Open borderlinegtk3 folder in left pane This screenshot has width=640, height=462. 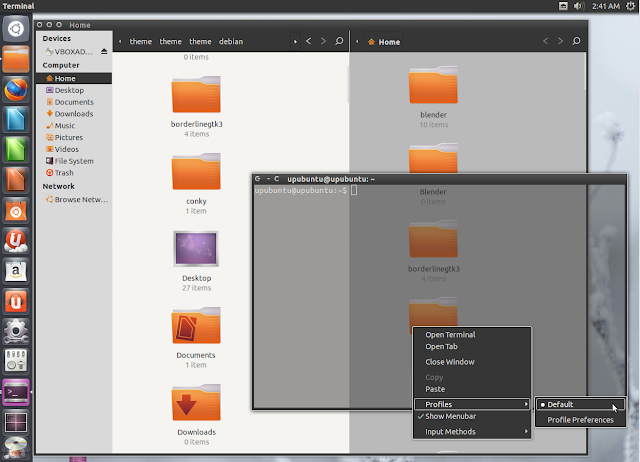tap(196, 95)
